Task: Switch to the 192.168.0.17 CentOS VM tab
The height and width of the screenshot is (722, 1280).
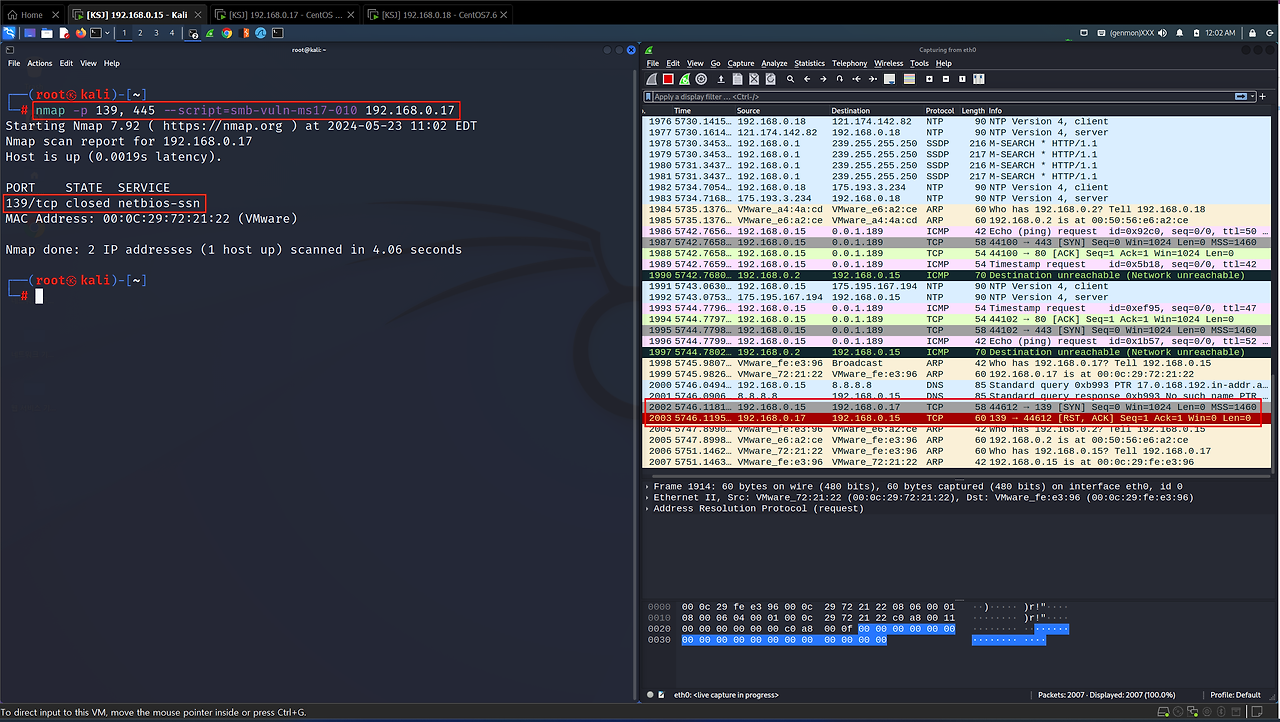Action: (x=283, y=15)
